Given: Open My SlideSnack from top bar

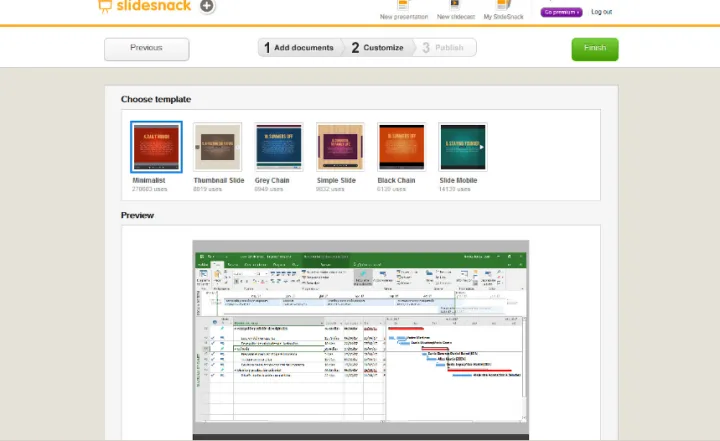Looking at the screenshot, I should coord(503,10).
